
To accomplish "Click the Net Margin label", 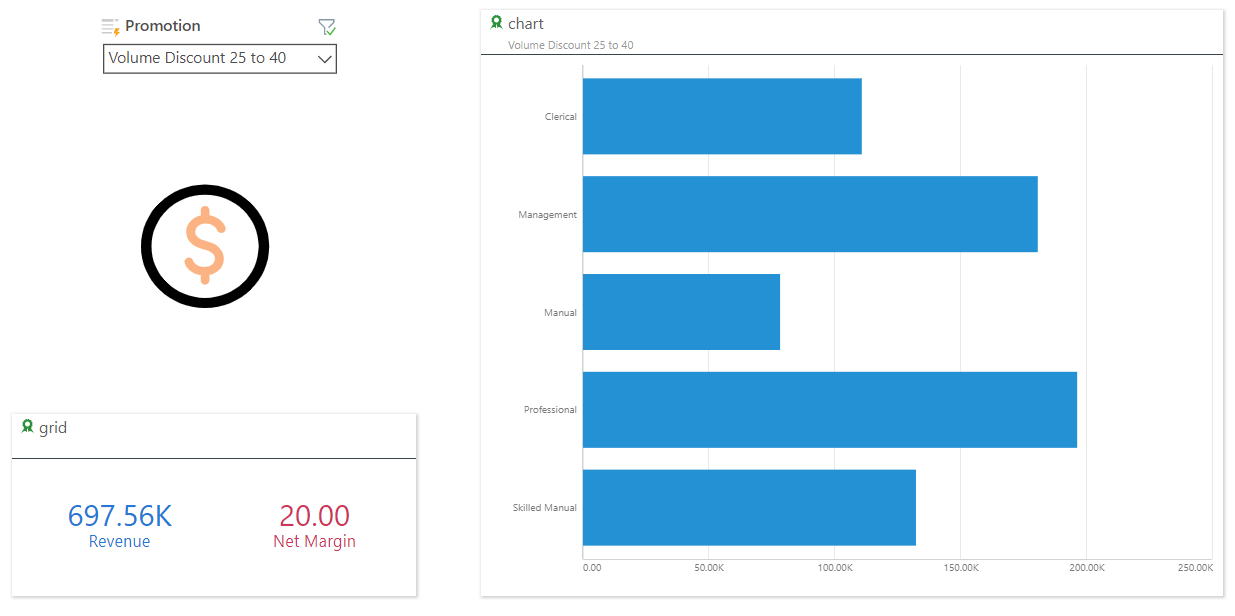I will (x=314, y=542).
